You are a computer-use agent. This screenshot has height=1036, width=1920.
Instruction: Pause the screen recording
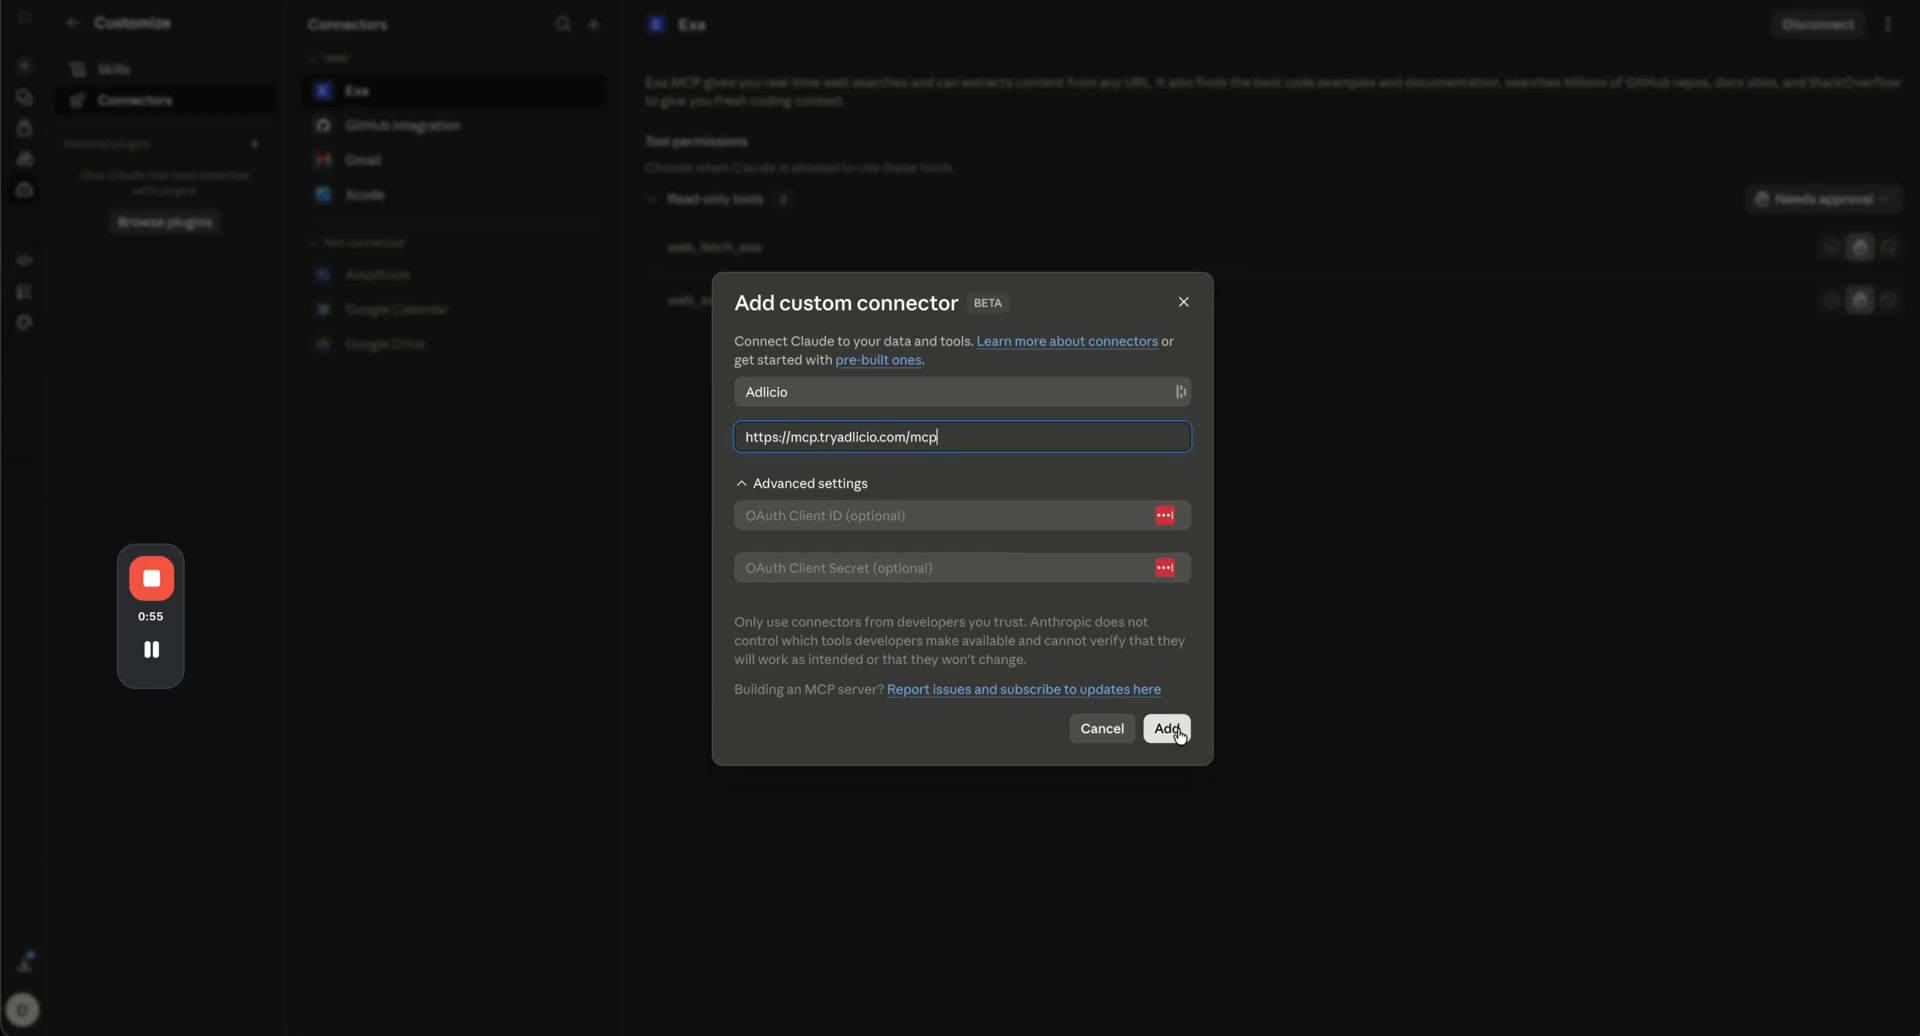[x=151, y=650]
